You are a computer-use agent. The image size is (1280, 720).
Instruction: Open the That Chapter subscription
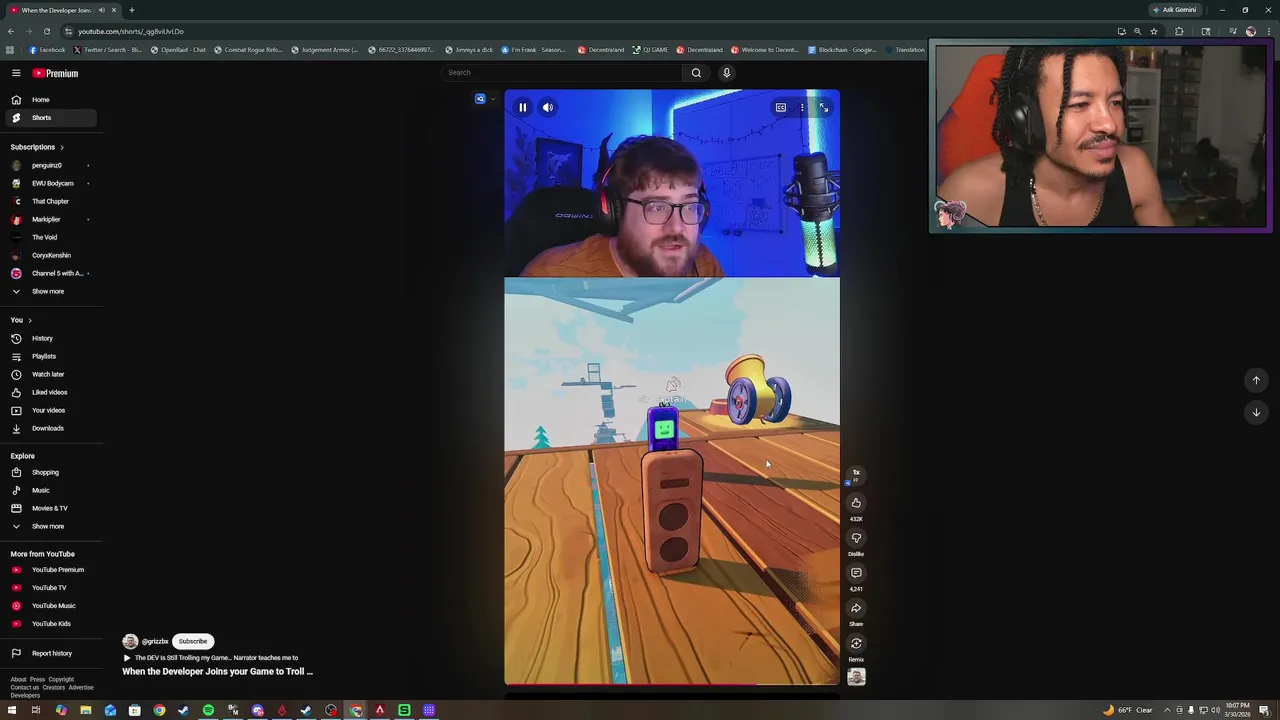coord(49,201)
